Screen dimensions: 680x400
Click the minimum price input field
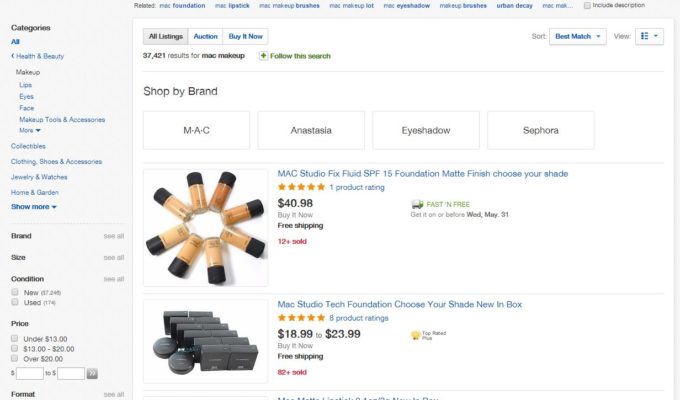[x=30, y=373]
